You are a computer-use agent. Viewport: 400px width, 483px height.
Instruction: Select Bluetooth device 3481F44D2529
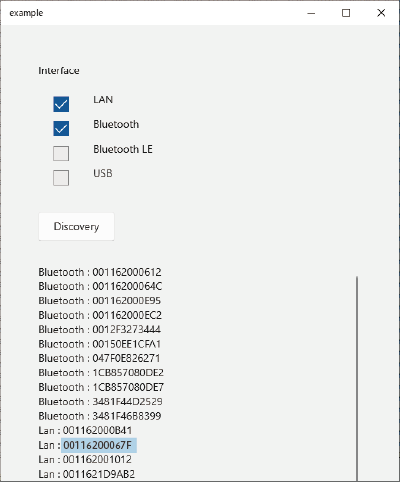[100, 401]
